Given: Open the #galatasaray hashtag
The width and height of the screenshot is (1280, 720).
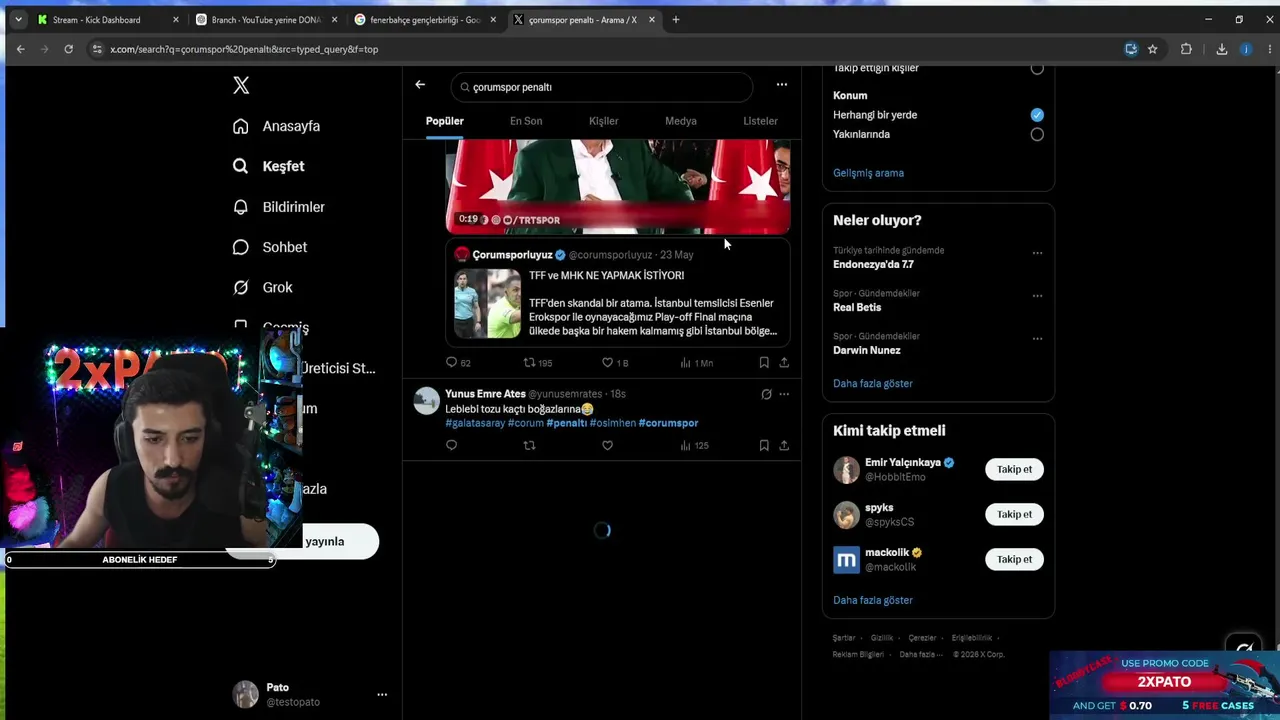Looking at the screenshot, I should pyautogui.click(x=475, y=423).
